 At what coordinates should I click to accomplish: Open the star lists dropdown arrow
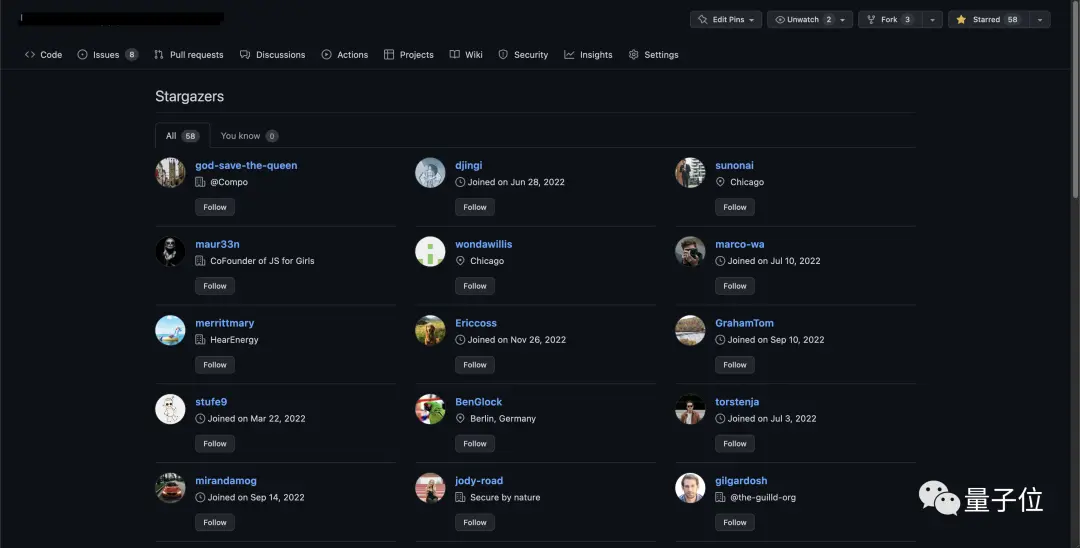1040,20
